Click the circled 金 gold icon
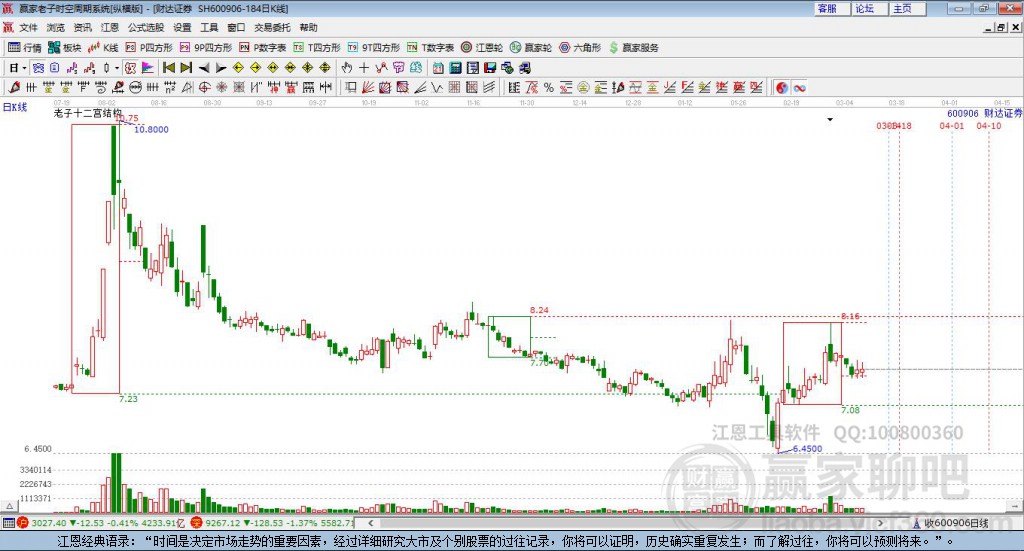The width and height of the screenshot is (1024, 551). click(583, 87)
